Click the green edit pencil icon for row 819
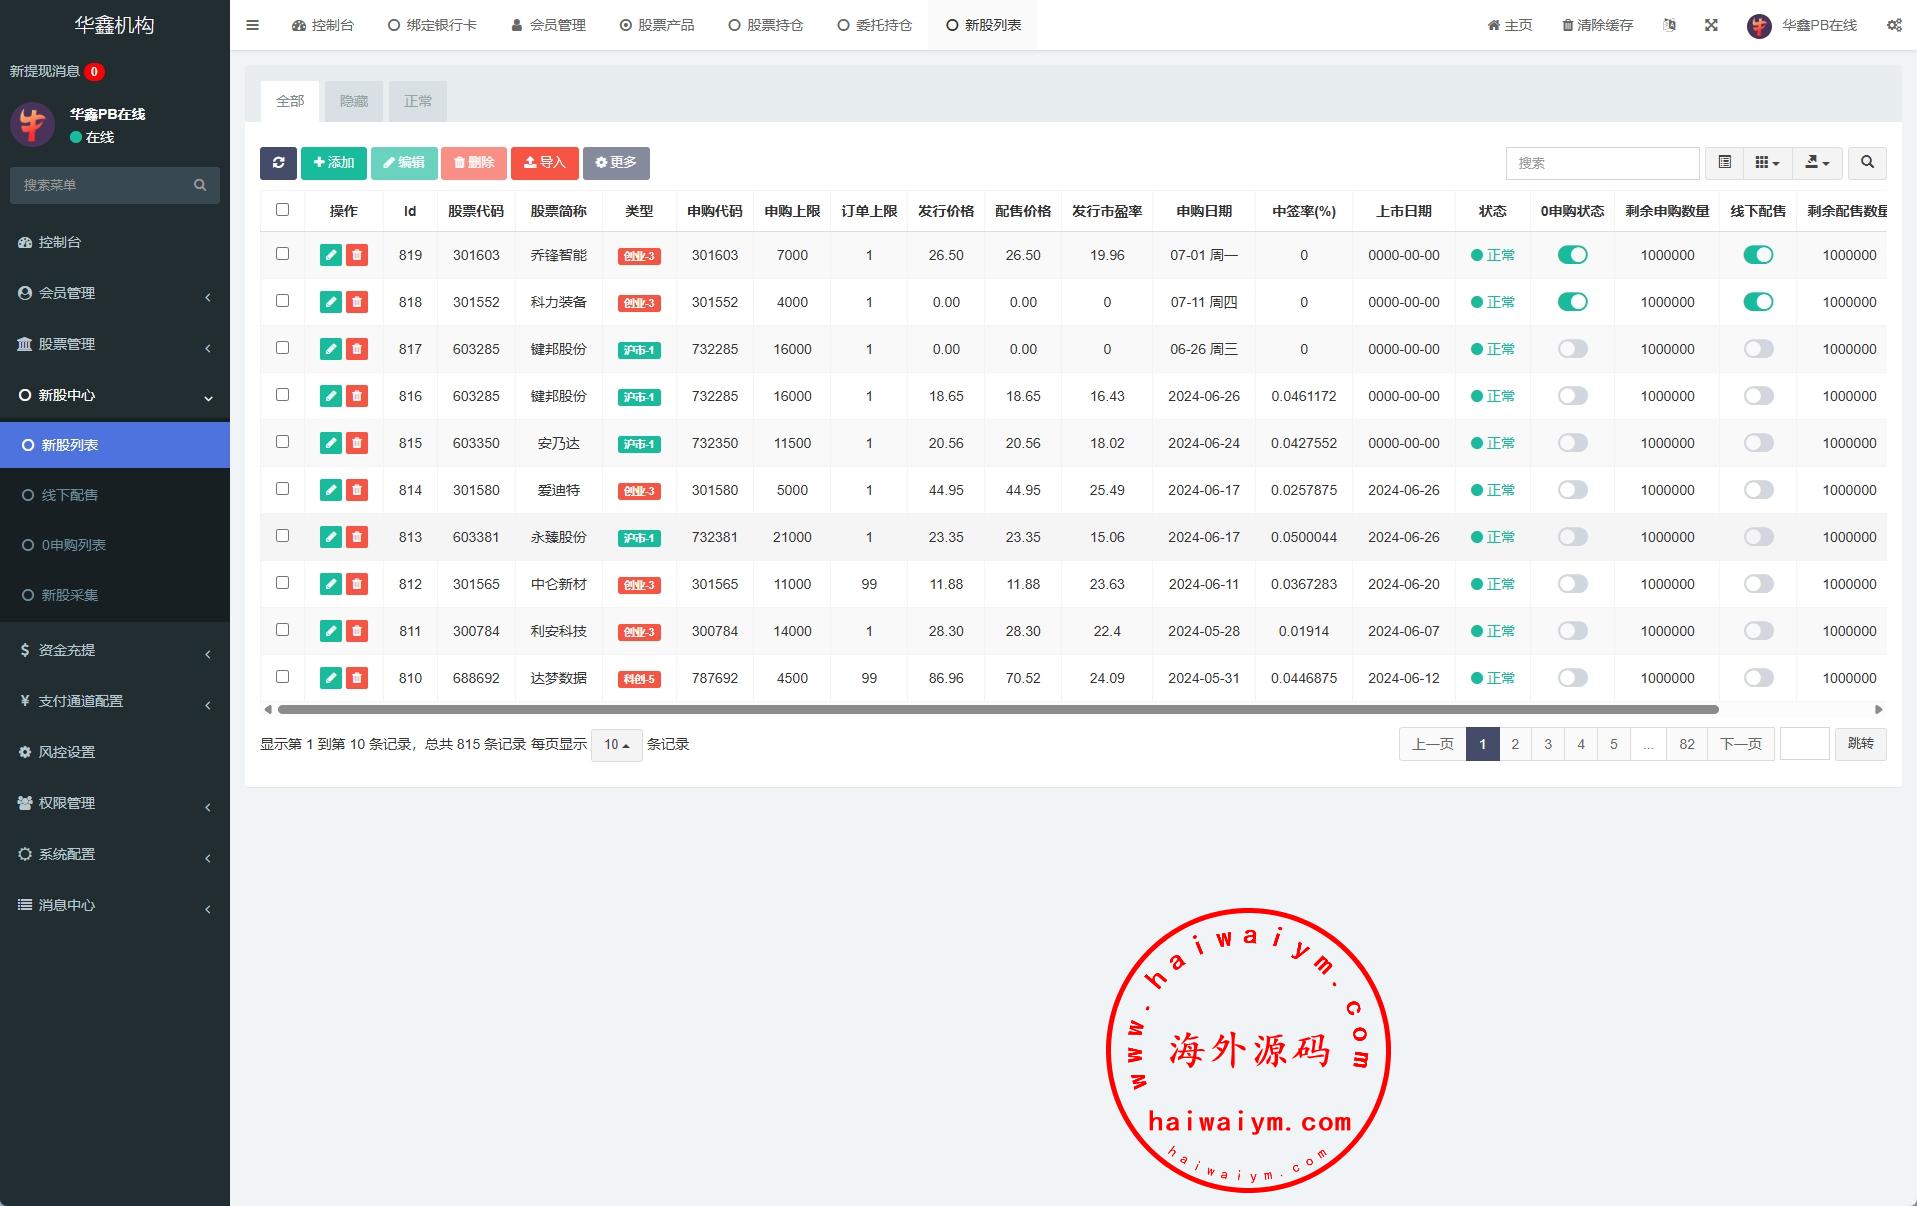The image size is (1917, 1206). [x=330, y=255]
